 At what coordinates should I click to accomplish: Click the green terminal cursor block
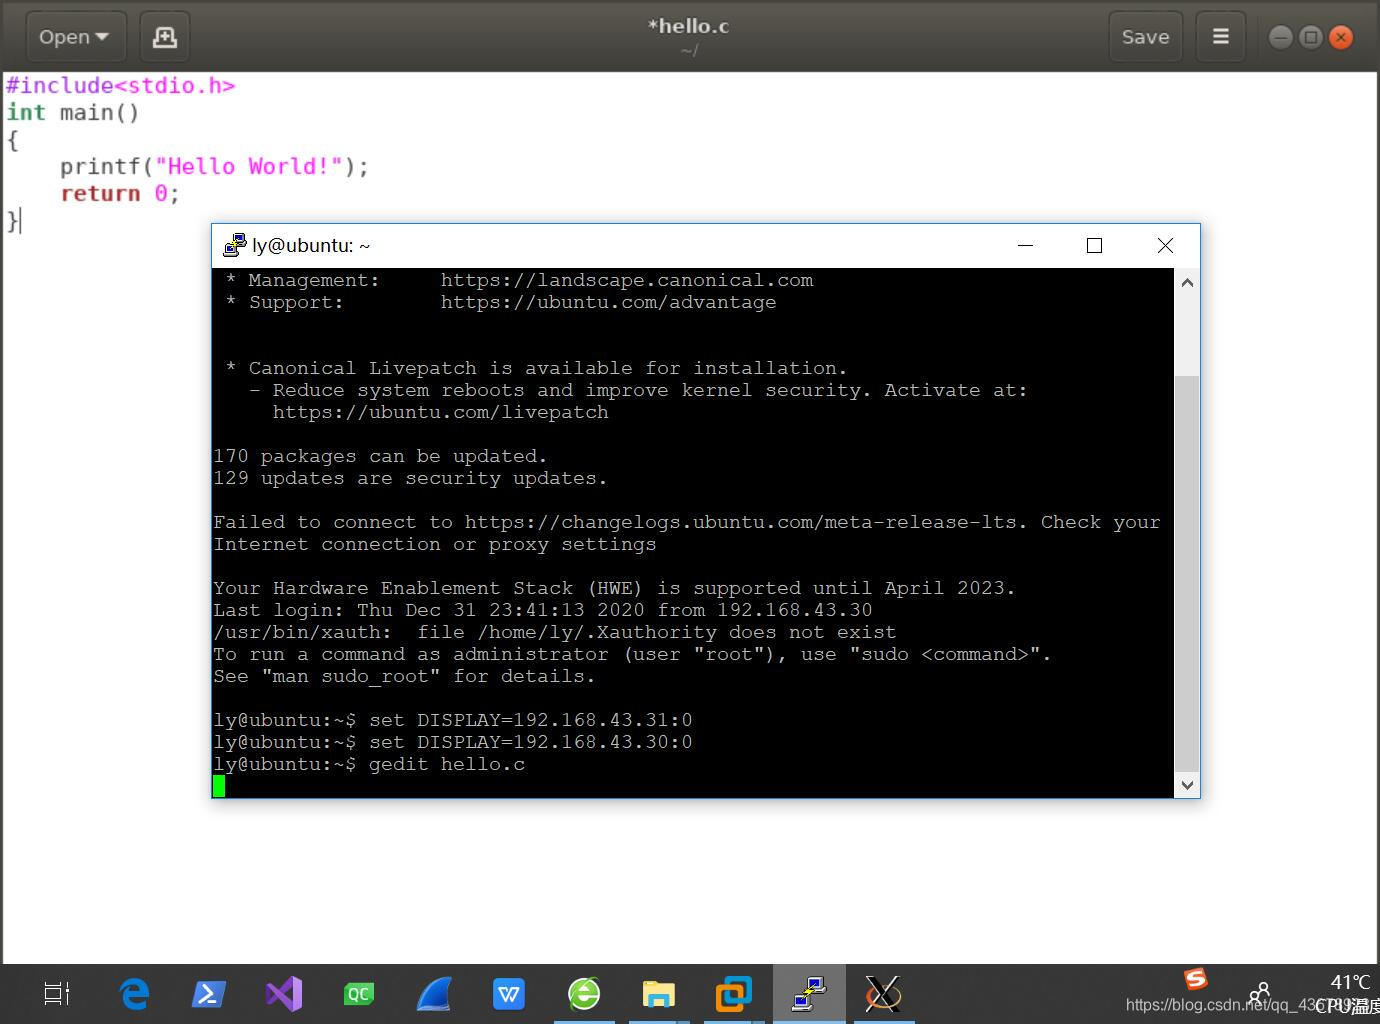219,786
